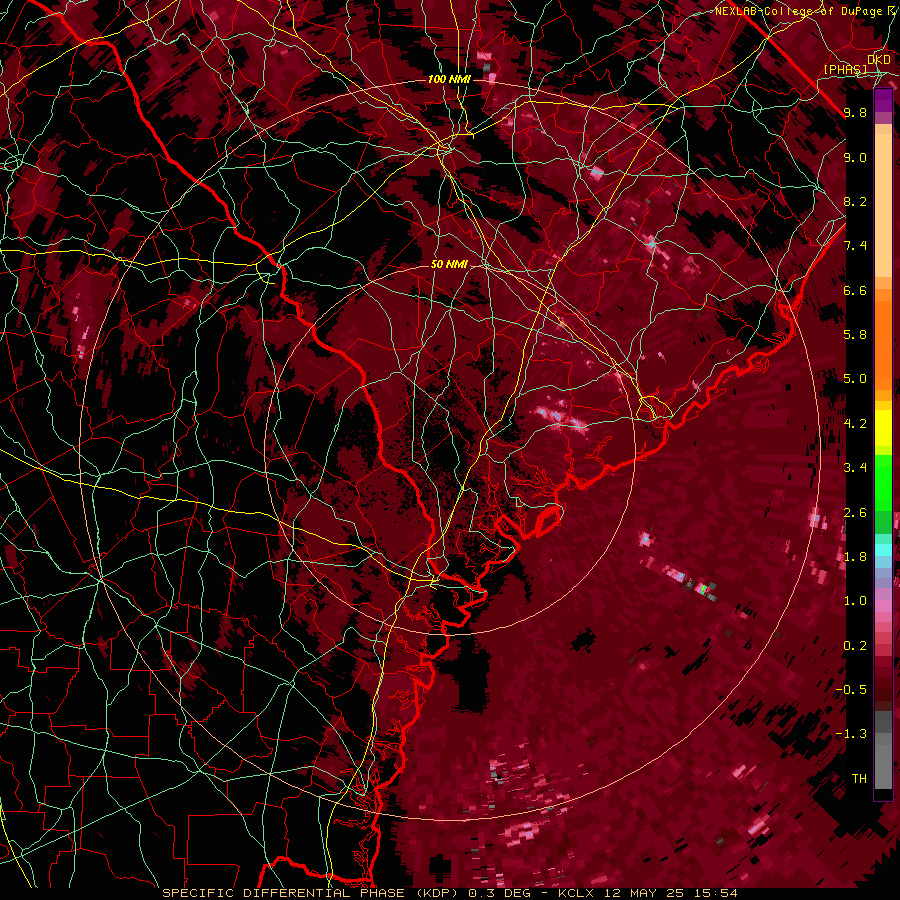This screenshot has height=900, width=900.
Task: Click the 3.4 scale label
Action: 855,468
